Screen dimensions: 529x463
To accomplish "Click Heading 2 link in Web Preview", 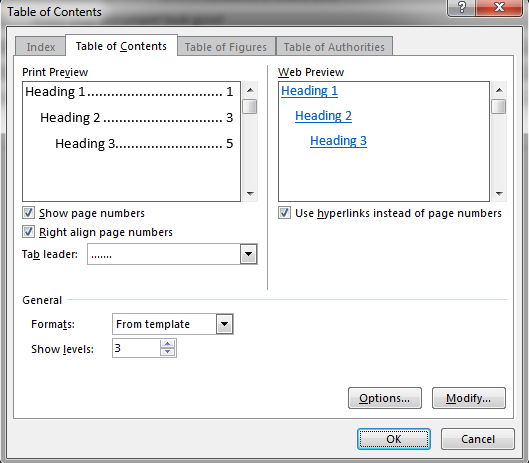I will (323, 116).
